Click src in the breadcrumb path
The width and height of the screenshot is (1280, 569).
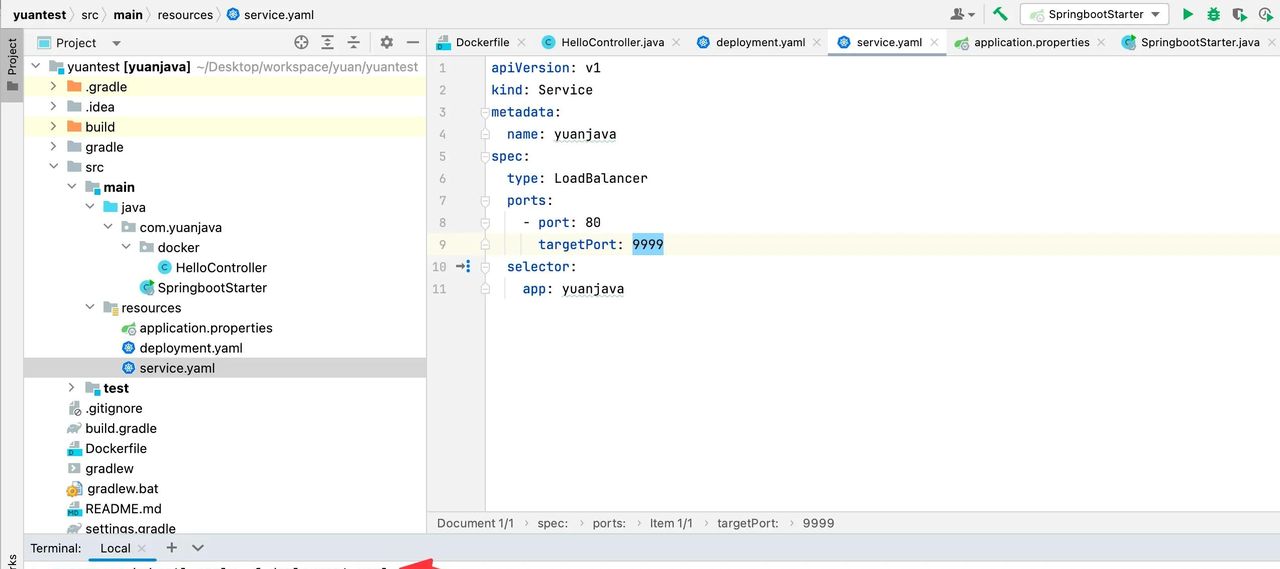click(x=90, y=15)
